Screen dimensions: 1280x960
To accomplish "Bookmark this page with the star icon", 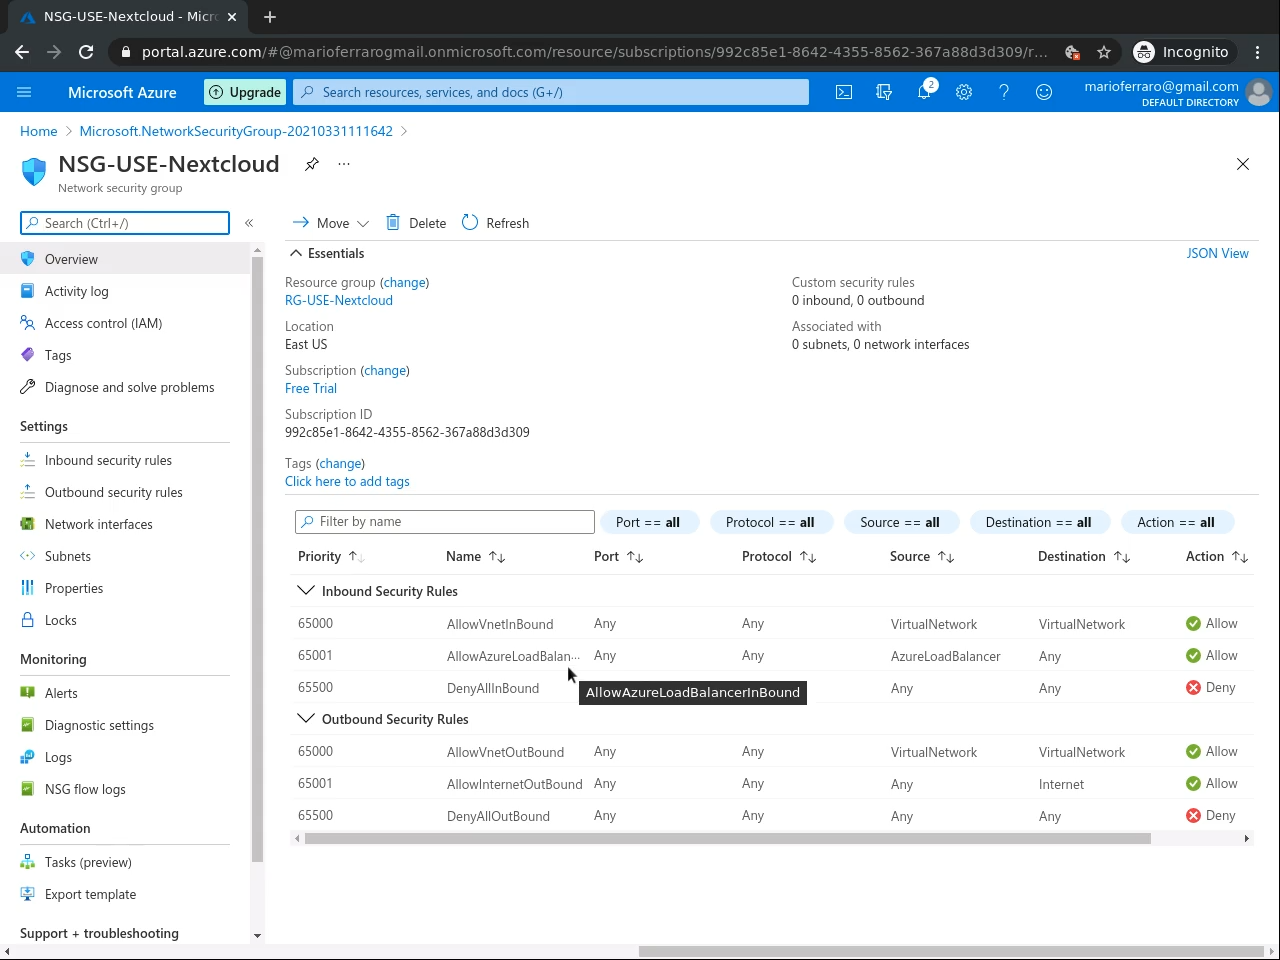I will [1104, 52].
